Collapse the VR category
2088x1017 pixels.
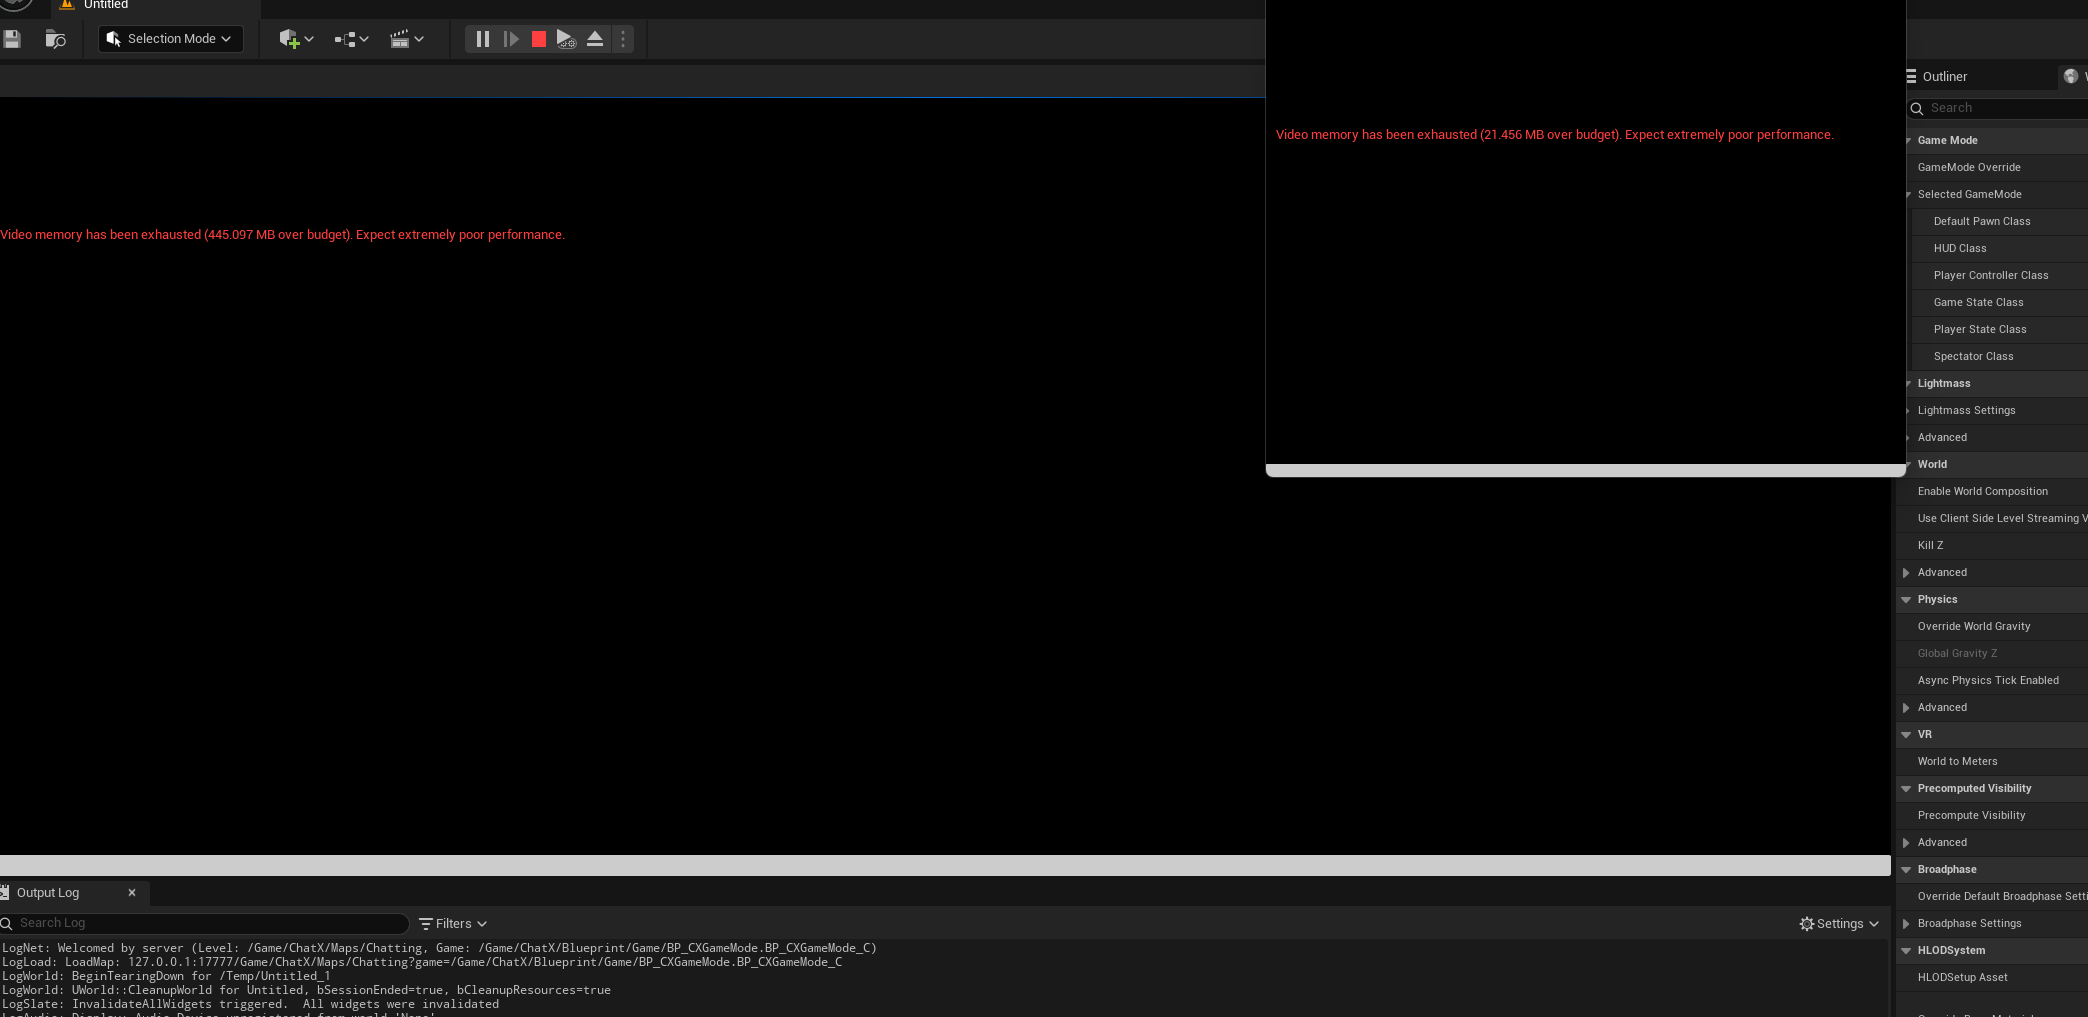[1906, 735]
